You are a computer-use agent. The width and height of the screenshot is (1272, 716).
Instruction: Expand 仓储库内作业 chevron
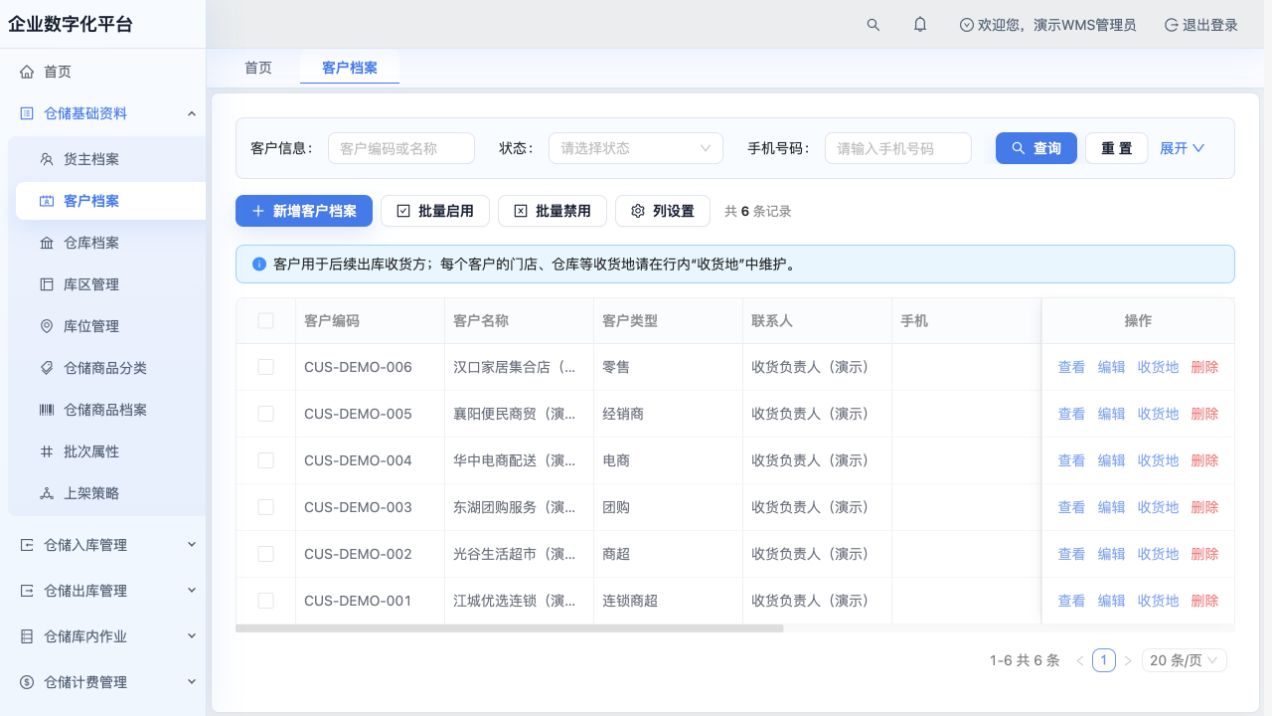(192, 637)
